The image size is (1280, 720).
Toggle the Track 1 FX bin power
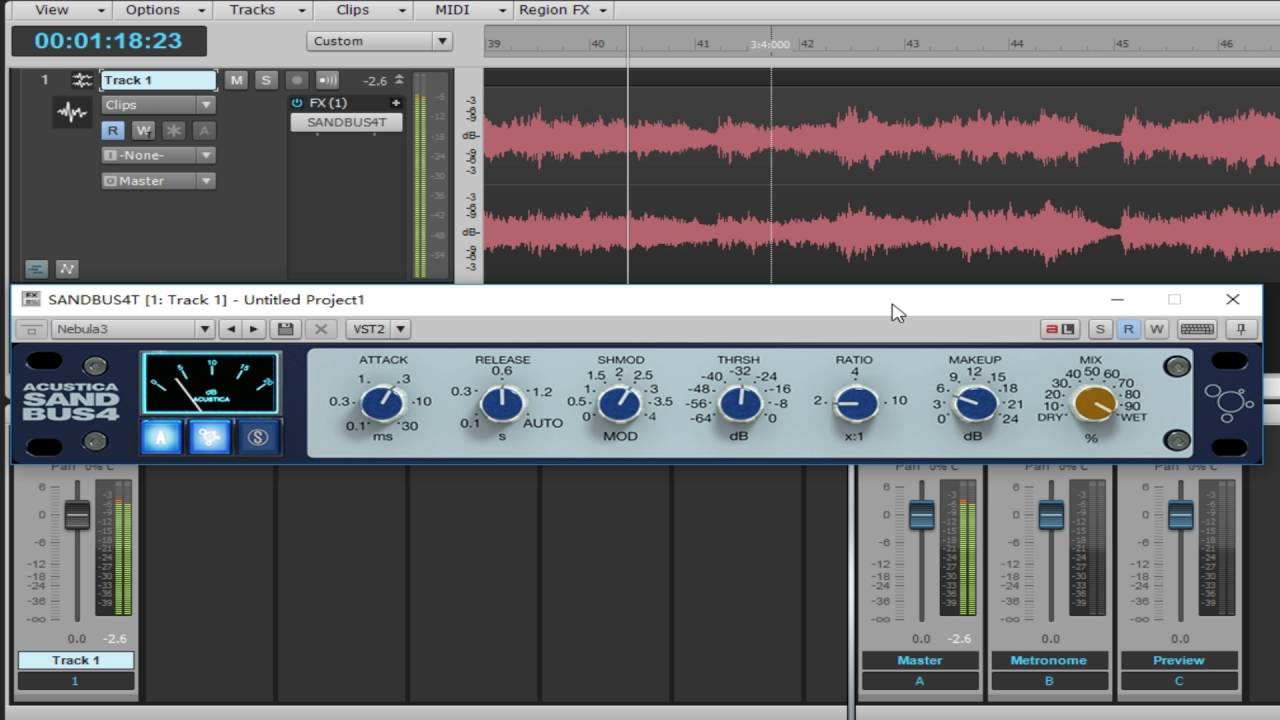pyautogui.click(x=297, y=103)
